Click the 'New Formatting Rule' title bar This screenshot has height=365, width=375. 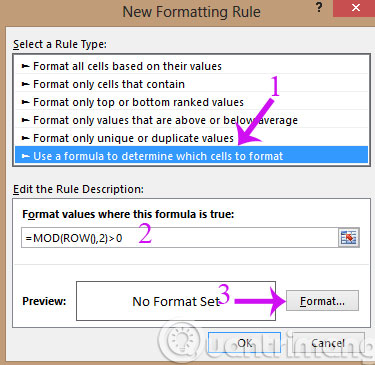click(x=191, y=12)
